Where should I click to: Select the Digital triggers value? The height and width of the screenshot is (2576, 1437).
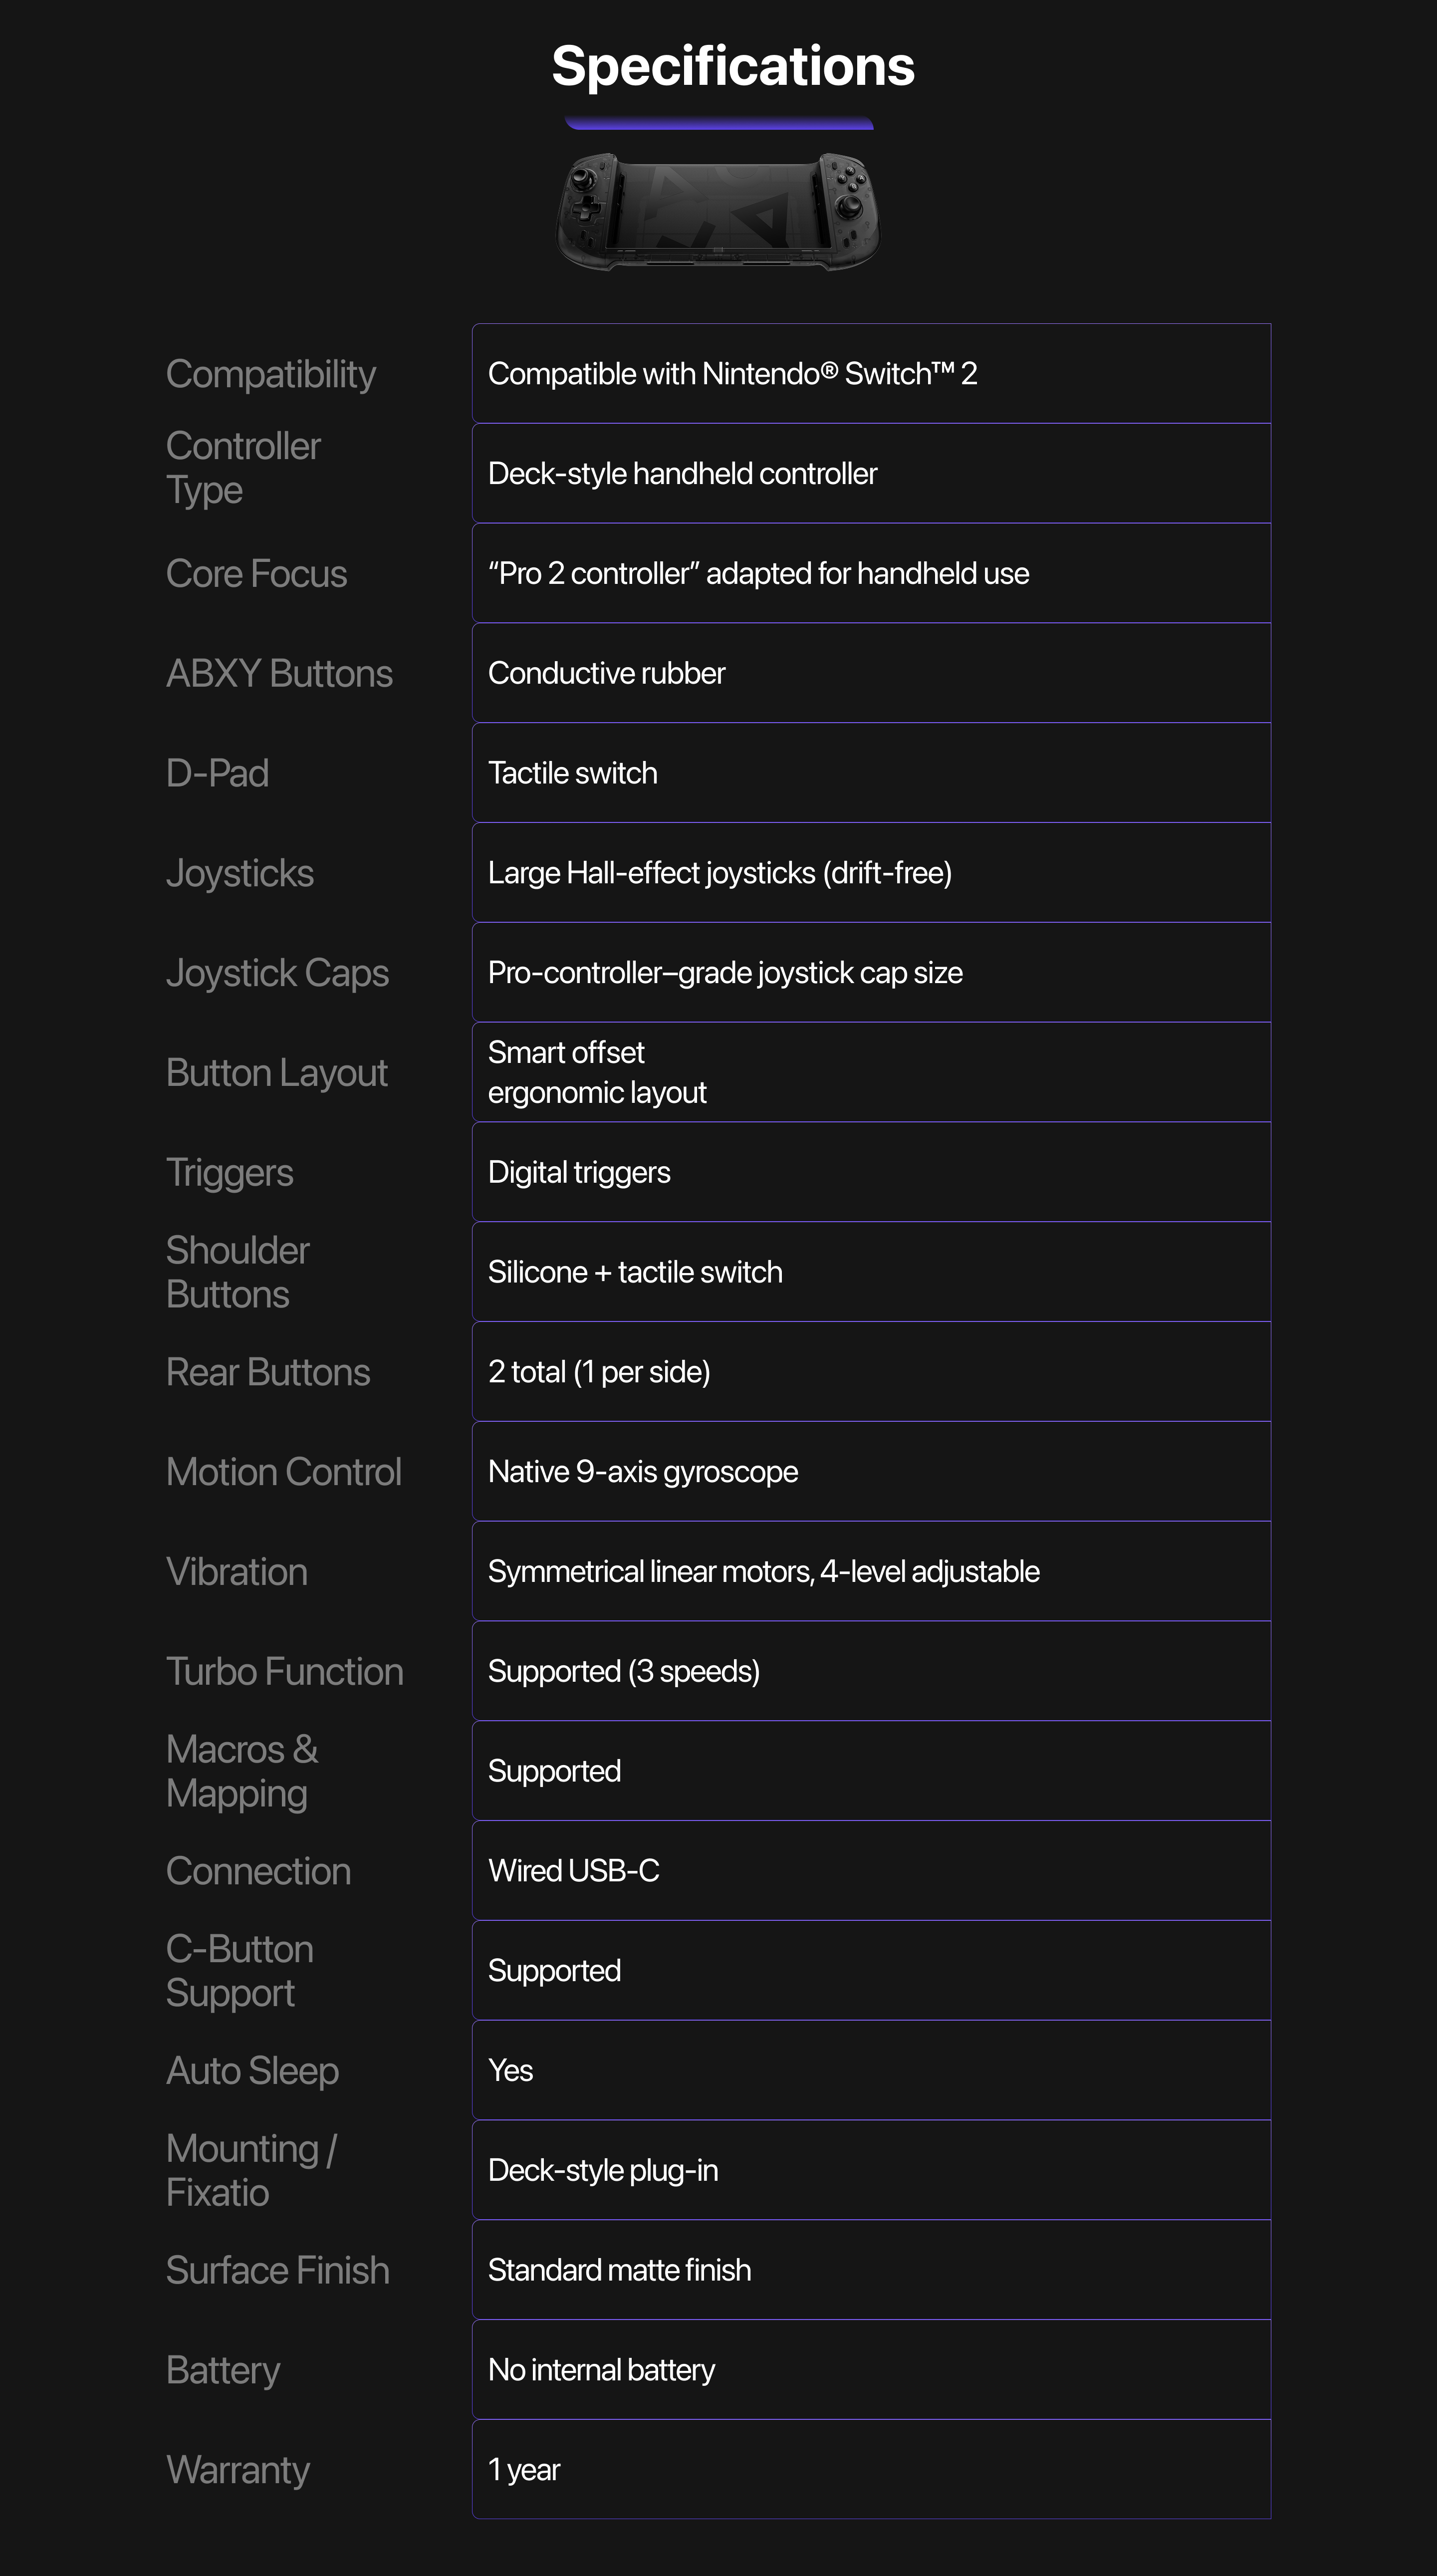pyautogui.click(x=579, y=1172)
